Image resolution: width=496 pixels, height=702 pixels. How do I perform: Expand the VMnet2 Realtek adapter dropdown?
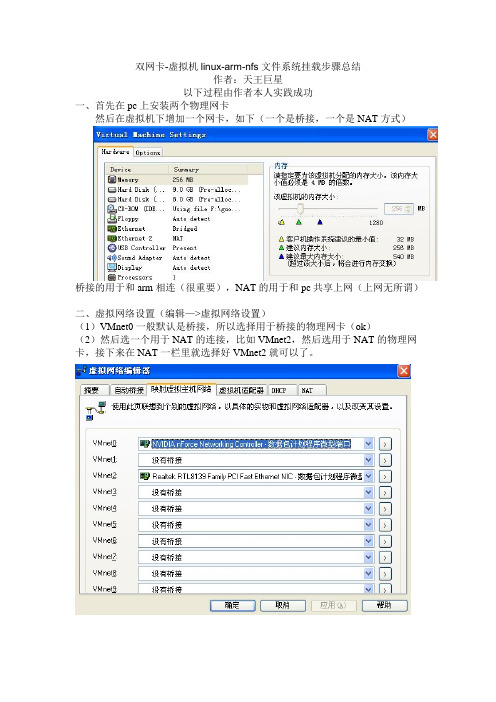click(368, 476)
